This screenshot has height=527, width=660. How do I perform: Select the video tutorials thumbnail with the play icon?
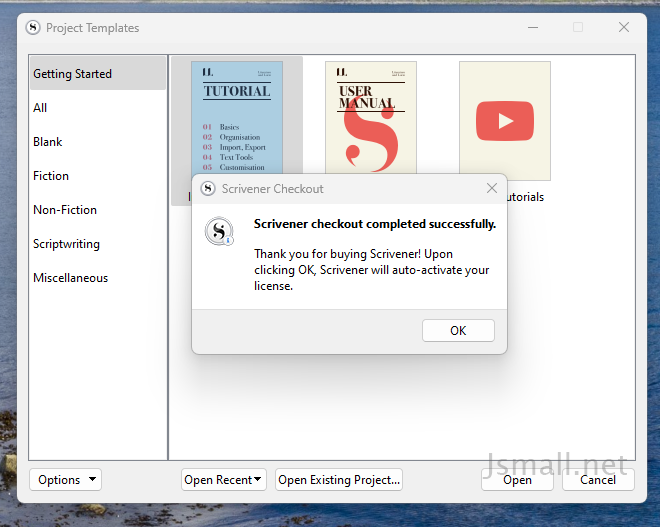coord(505,121)
